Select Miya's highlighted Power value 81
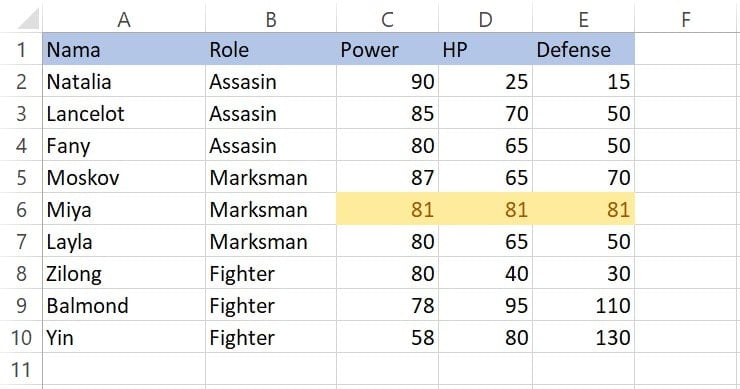 click(x=387, y=209)
